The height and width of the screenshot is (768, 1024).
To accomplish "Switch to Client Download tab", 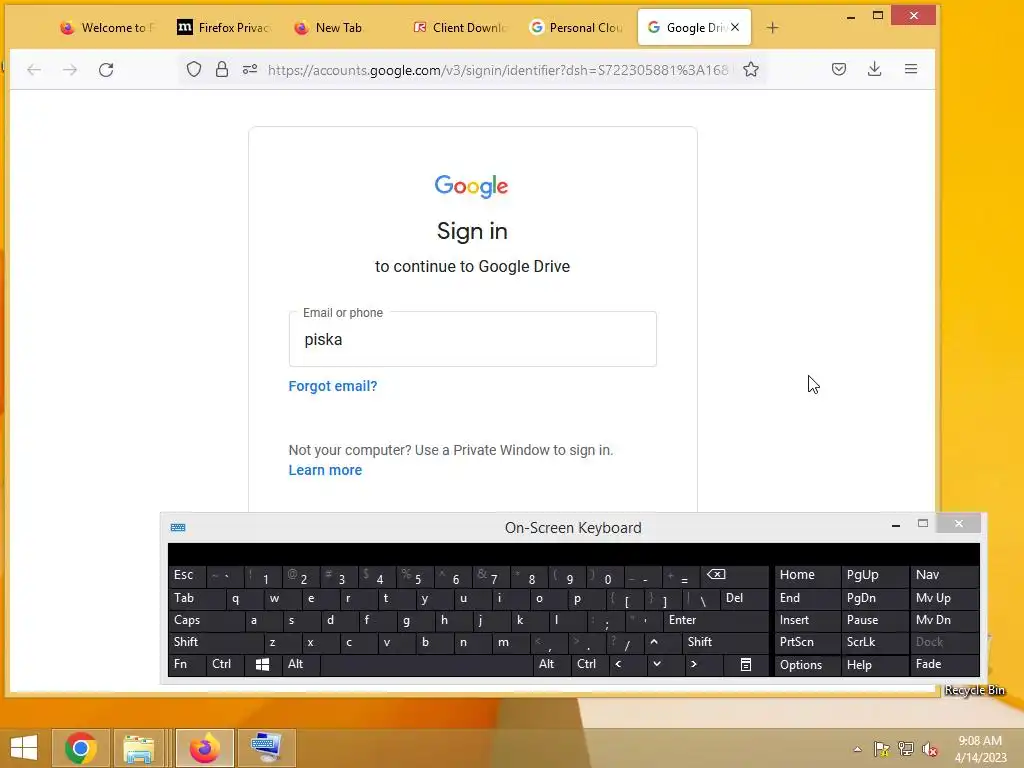I will pos(457,27).
